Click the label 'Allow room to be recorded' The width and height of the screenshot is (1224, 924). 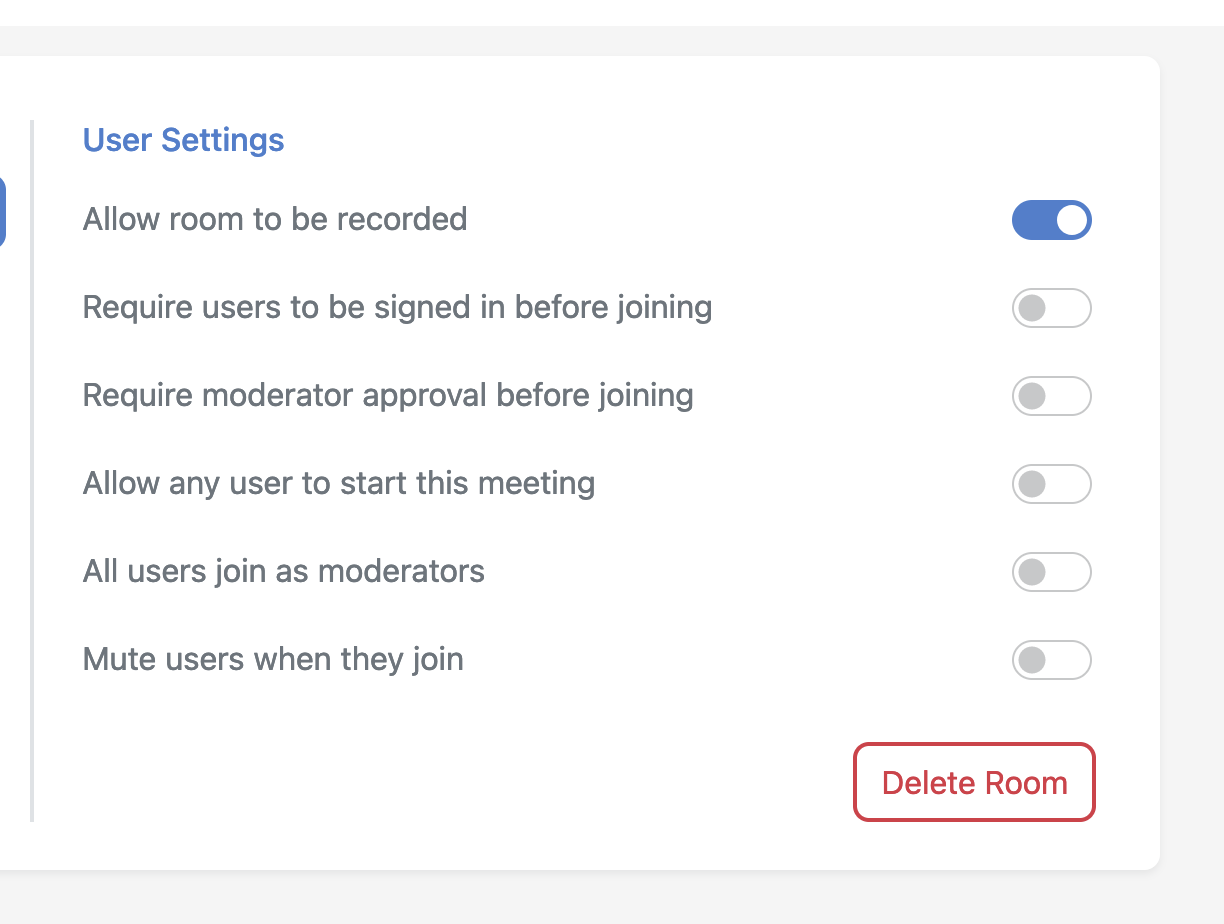274,219
